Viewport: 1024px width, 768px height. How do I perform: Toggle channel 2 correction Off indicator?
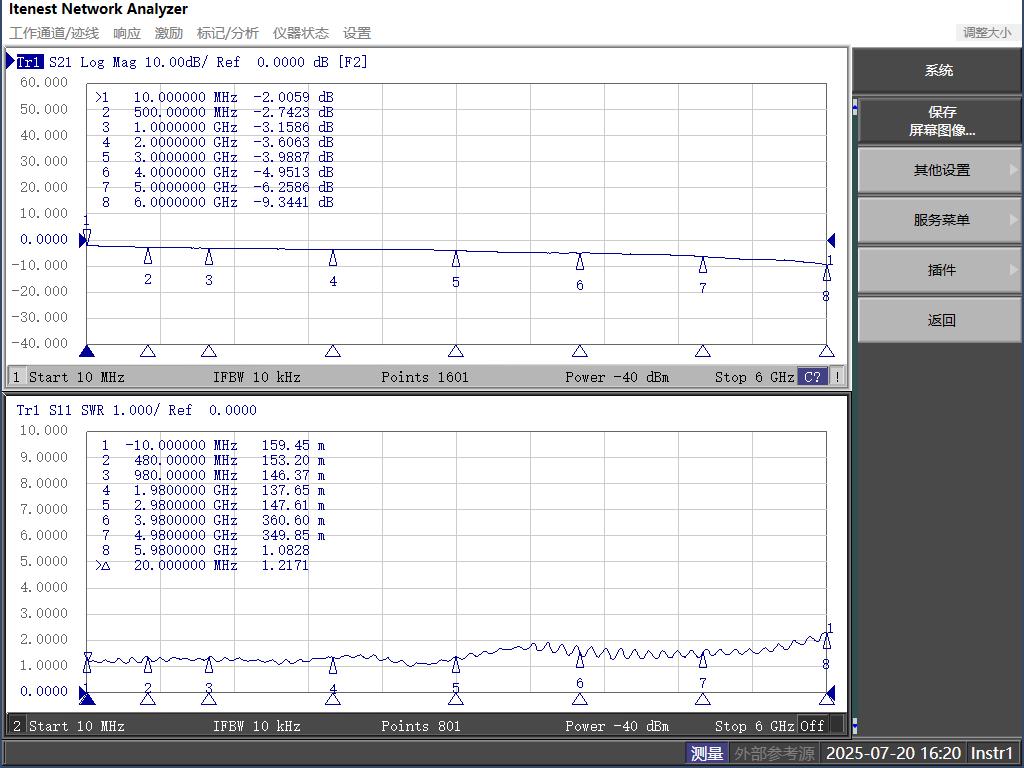pos(812,726)
